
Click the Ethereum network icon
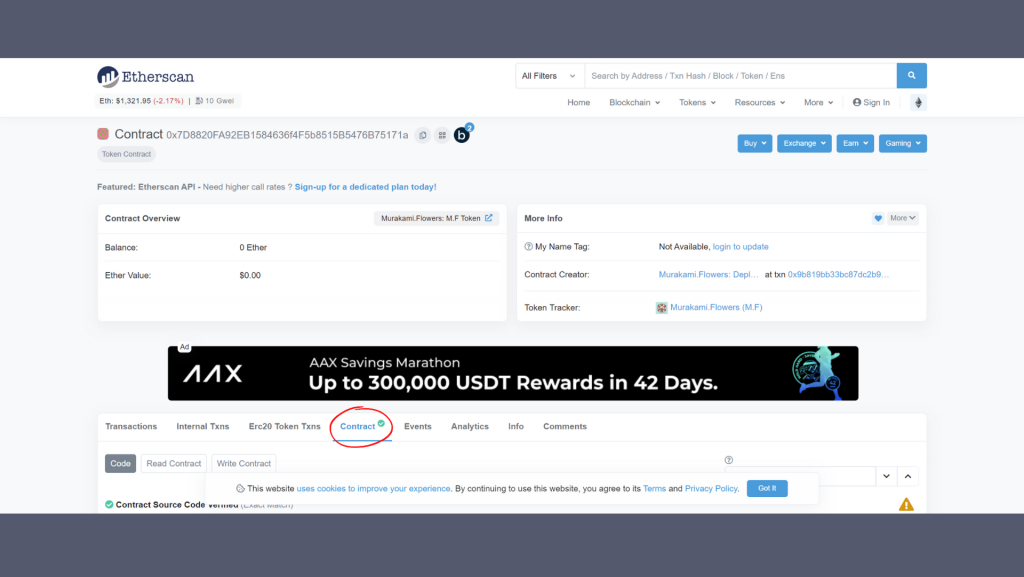[x=918, y=102]
